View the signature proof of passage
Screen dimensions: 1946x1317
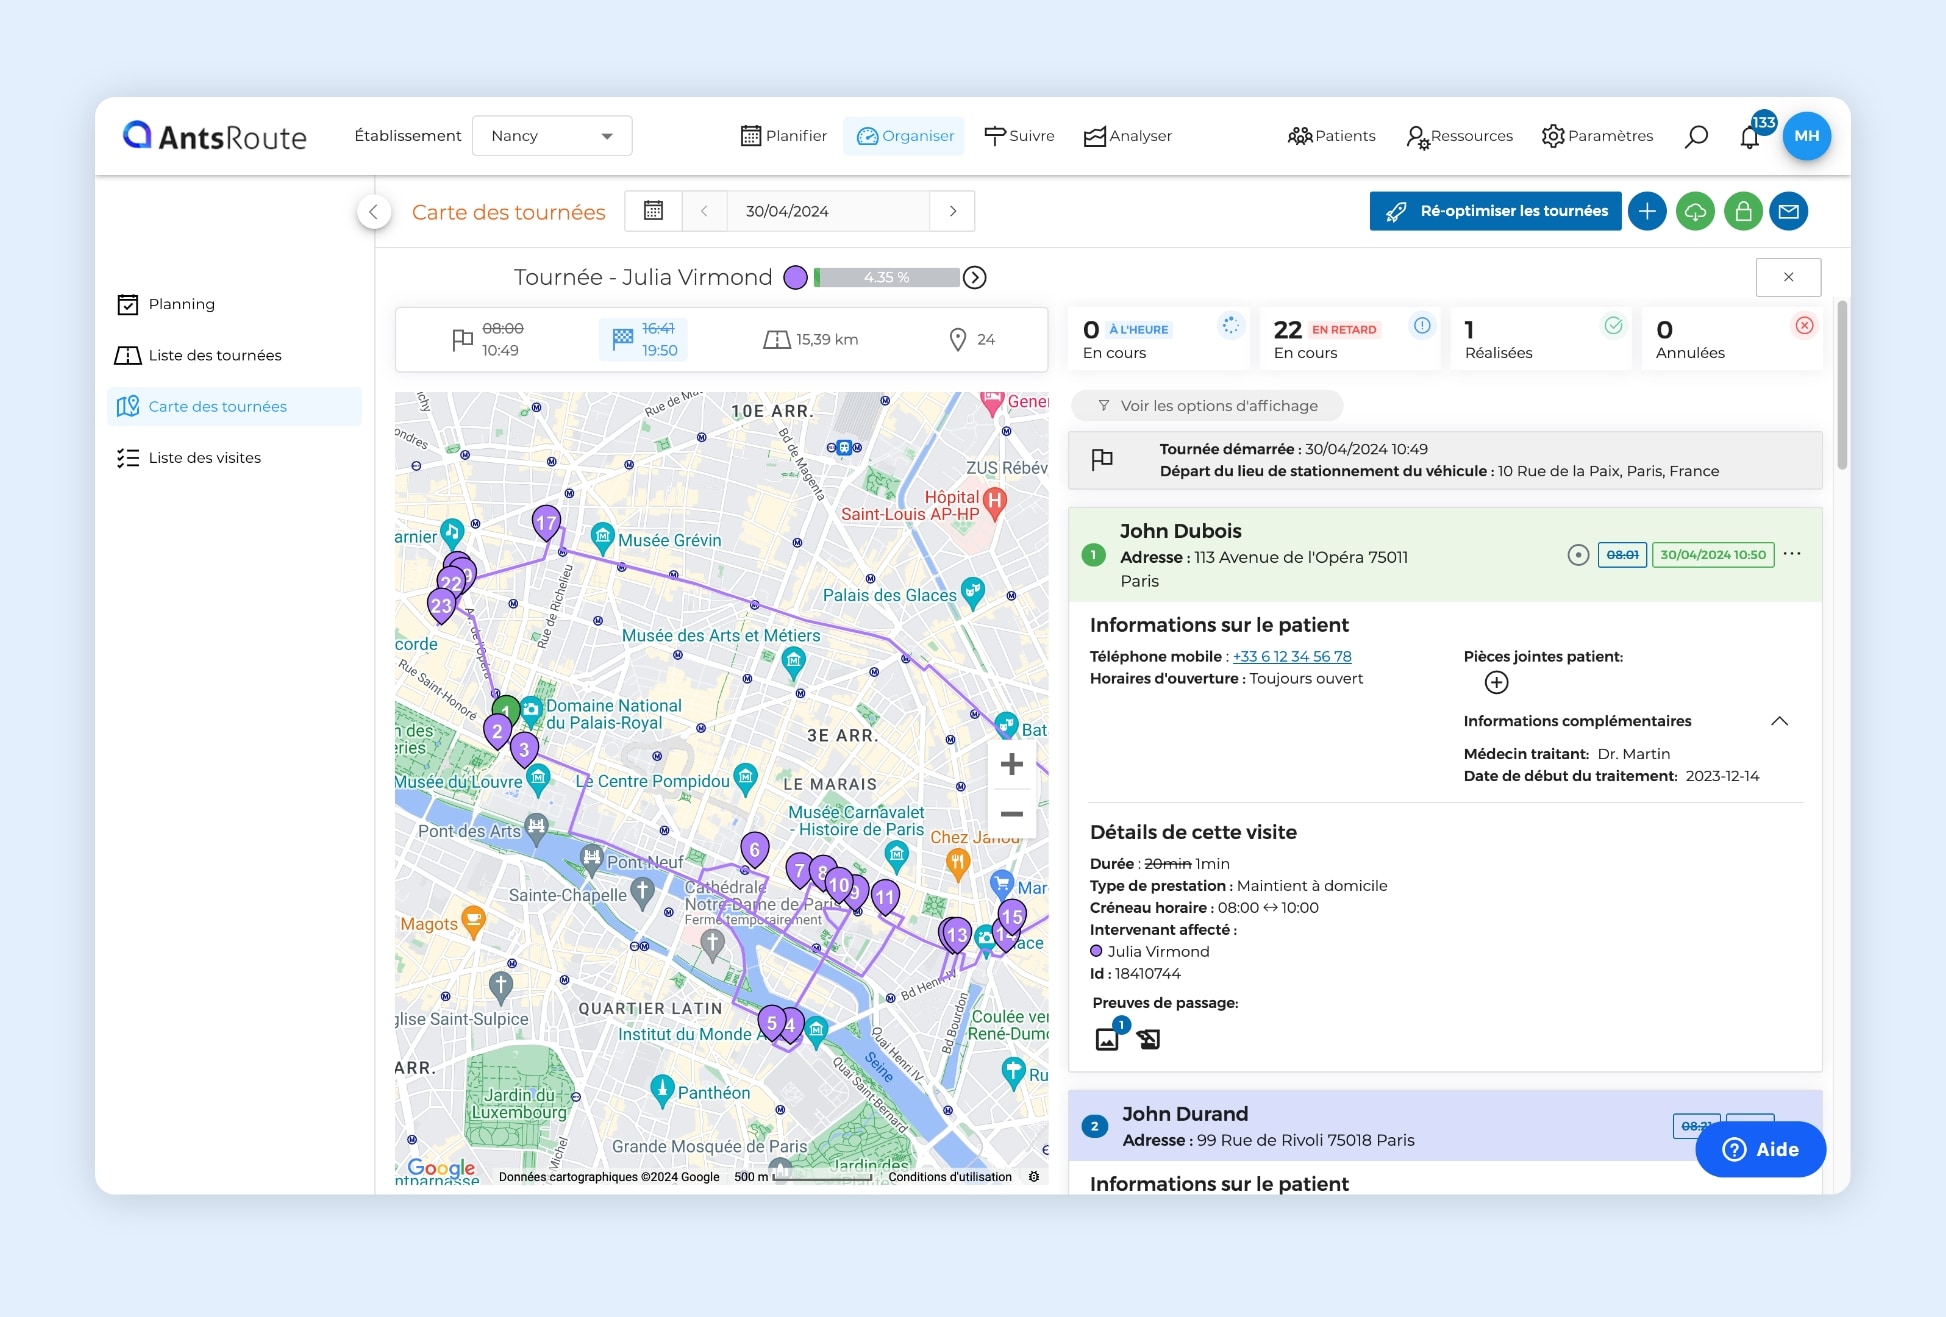click(x=1148, y=1039)
